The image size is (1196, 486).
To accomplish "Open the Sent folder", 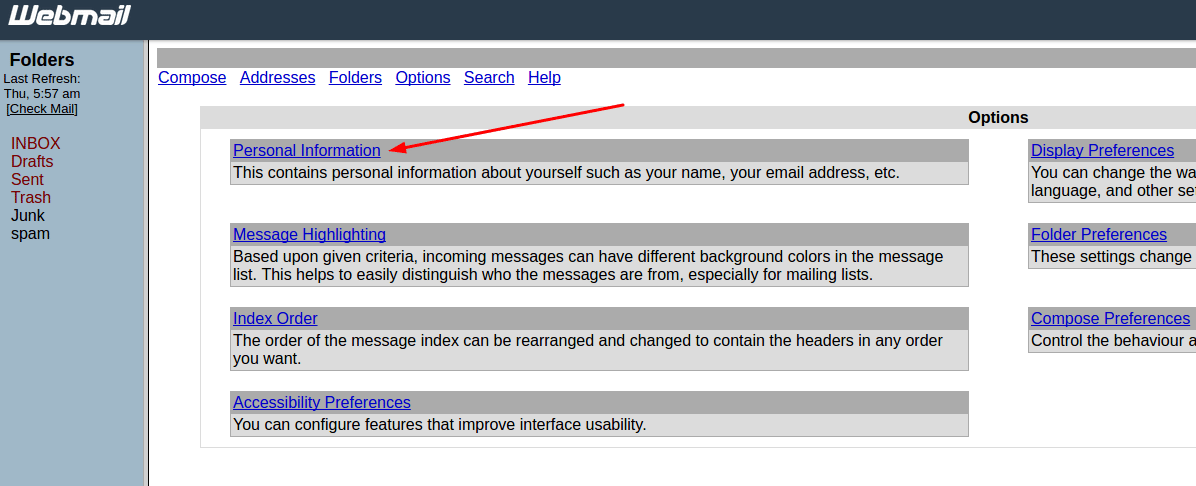I will click(x=27, y=179).
